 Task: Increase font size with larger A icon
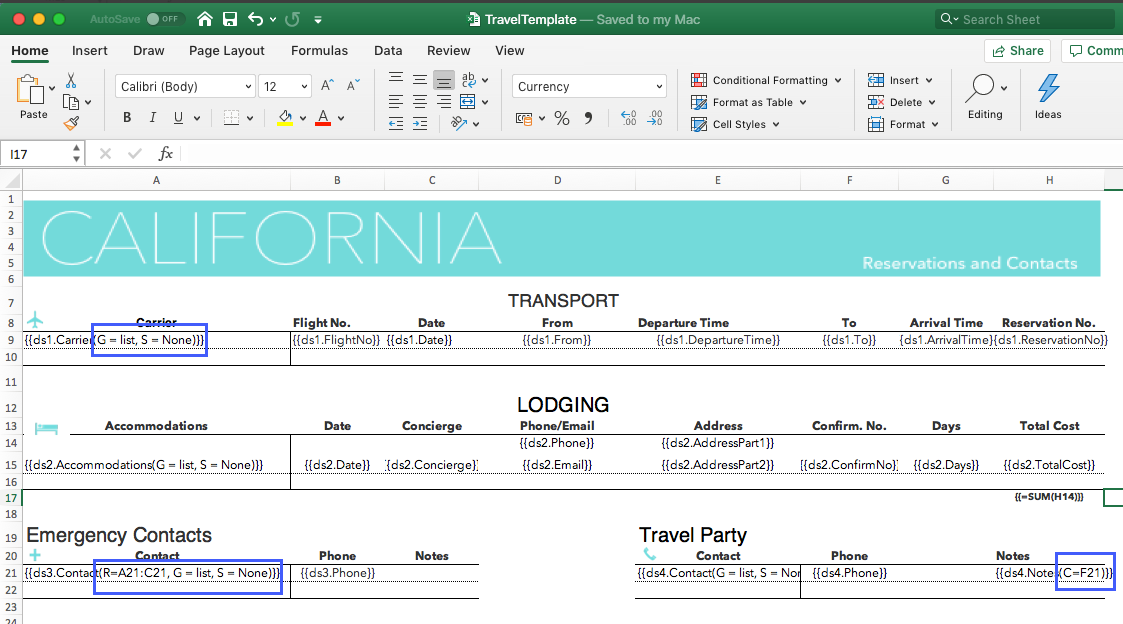point(327,86)
